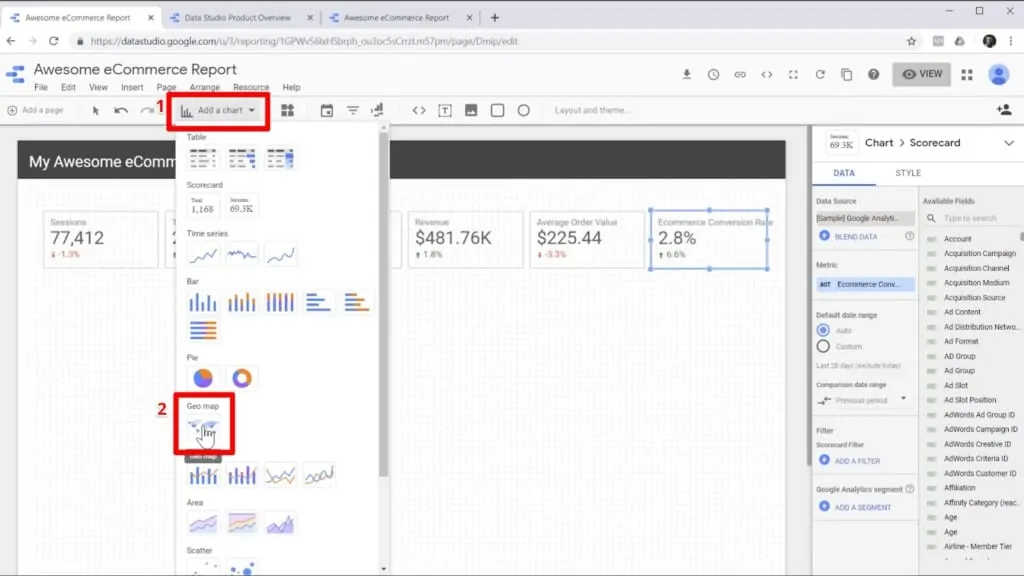Select the first time series chart
This screenshot has height=576, width=1024.
203,255
